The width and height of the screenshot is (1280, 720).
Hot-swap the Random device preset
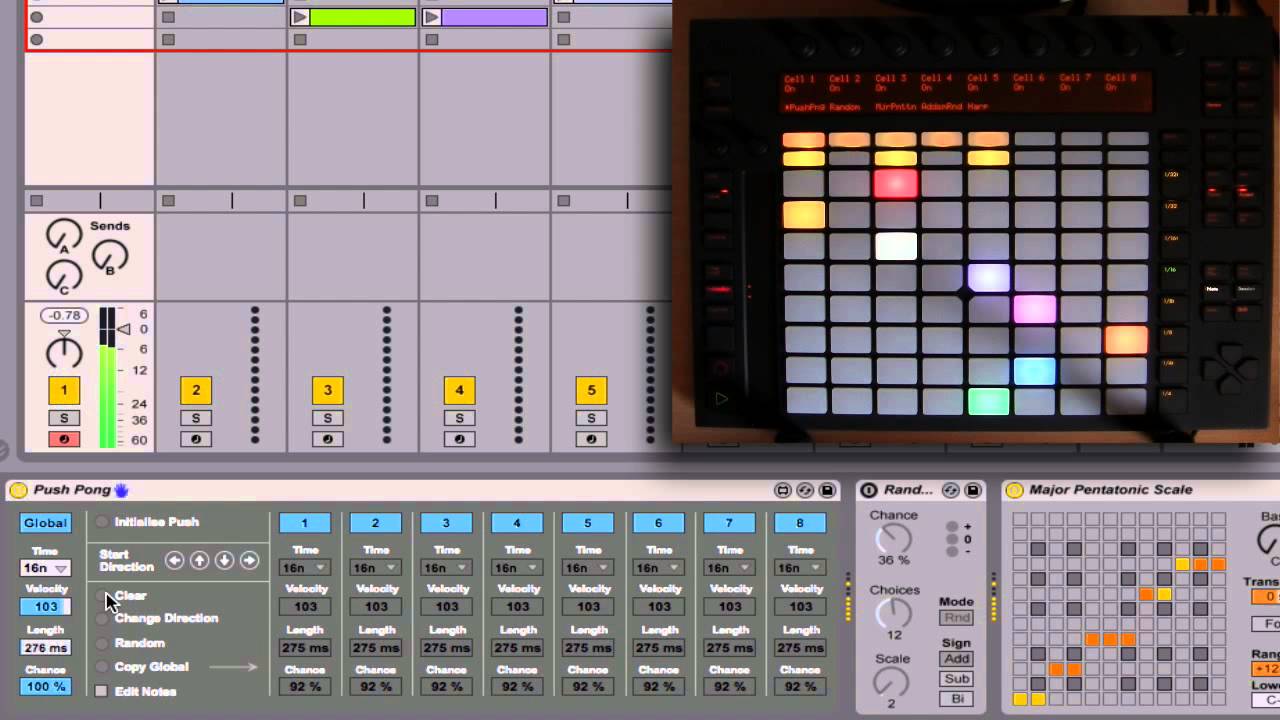coord(951,490)
